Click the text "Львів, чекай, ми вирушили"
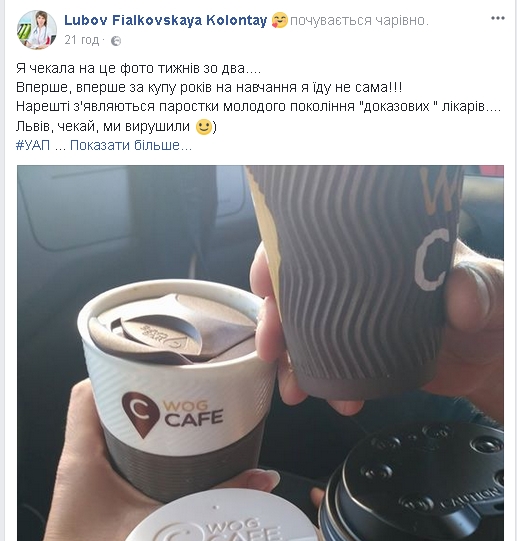Screen dimensions: 517x541 pos(103,127)
